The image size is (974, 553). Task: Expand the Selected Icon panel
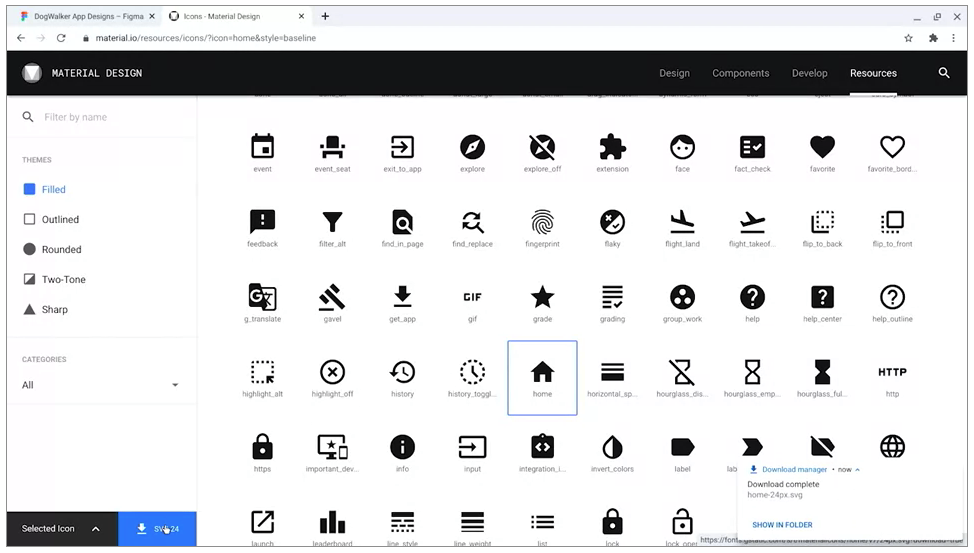[x=62, y=529]
